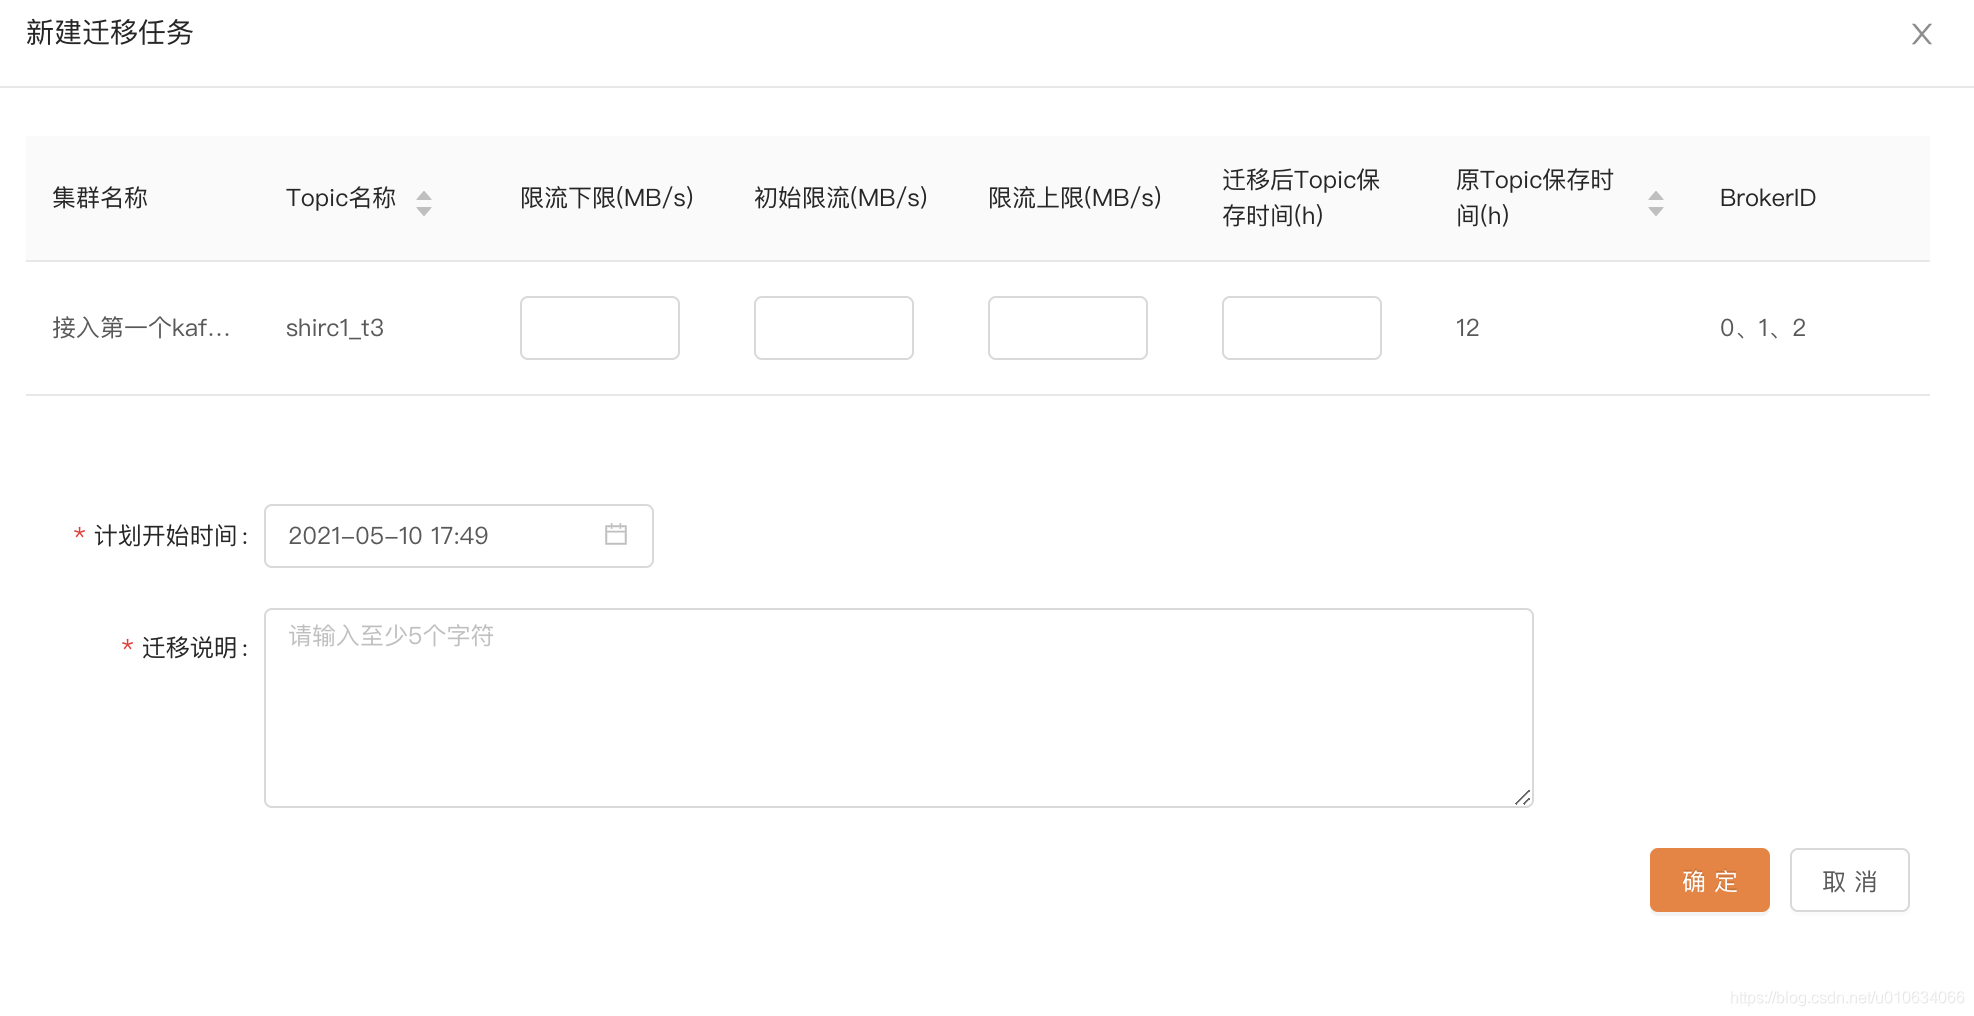Click the 限流下限(MB/s) input box
Screen dimensions: 1974x1016
pos(600,328)
